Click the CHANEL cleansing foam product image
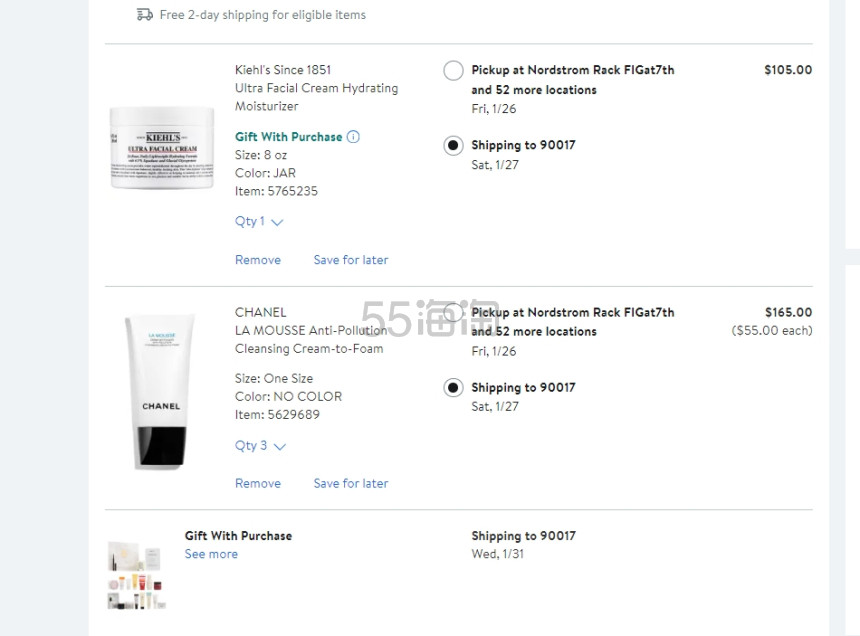Image resolution: width=860 pixels, height=636 pixels. pos(158,390)
